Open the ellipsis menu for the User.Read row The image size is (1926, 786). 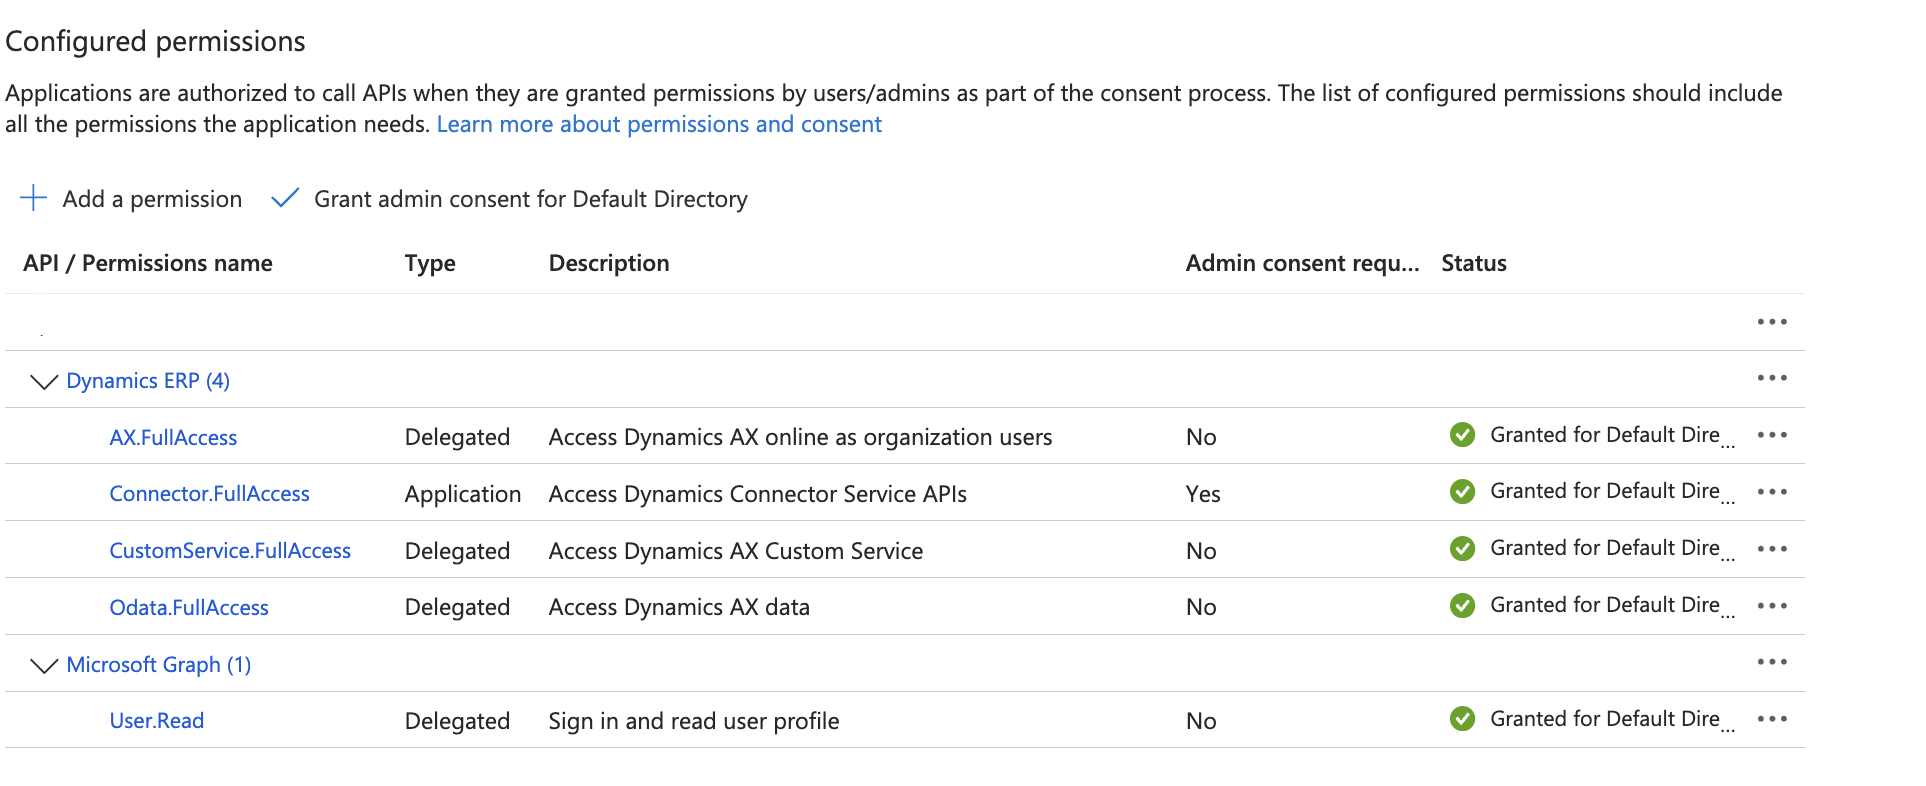[1772, 719]
